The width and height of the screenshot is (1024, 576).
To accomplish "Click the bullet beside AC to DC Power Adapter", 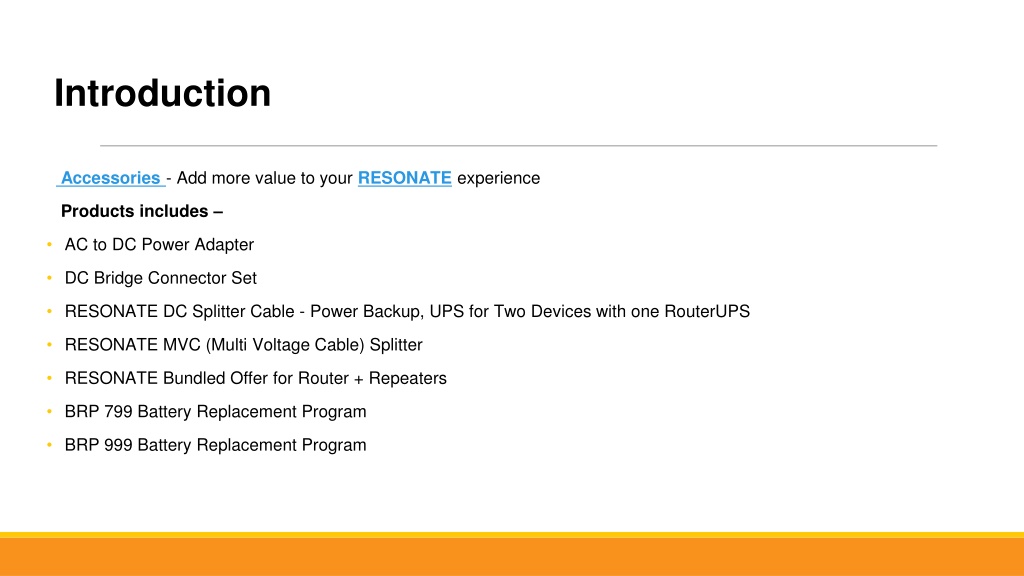I will point(50,244).
